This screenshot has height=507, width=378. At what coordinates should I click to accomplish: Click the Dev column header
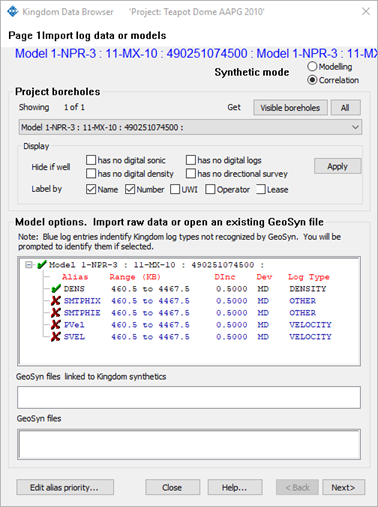tap(264, 277)
